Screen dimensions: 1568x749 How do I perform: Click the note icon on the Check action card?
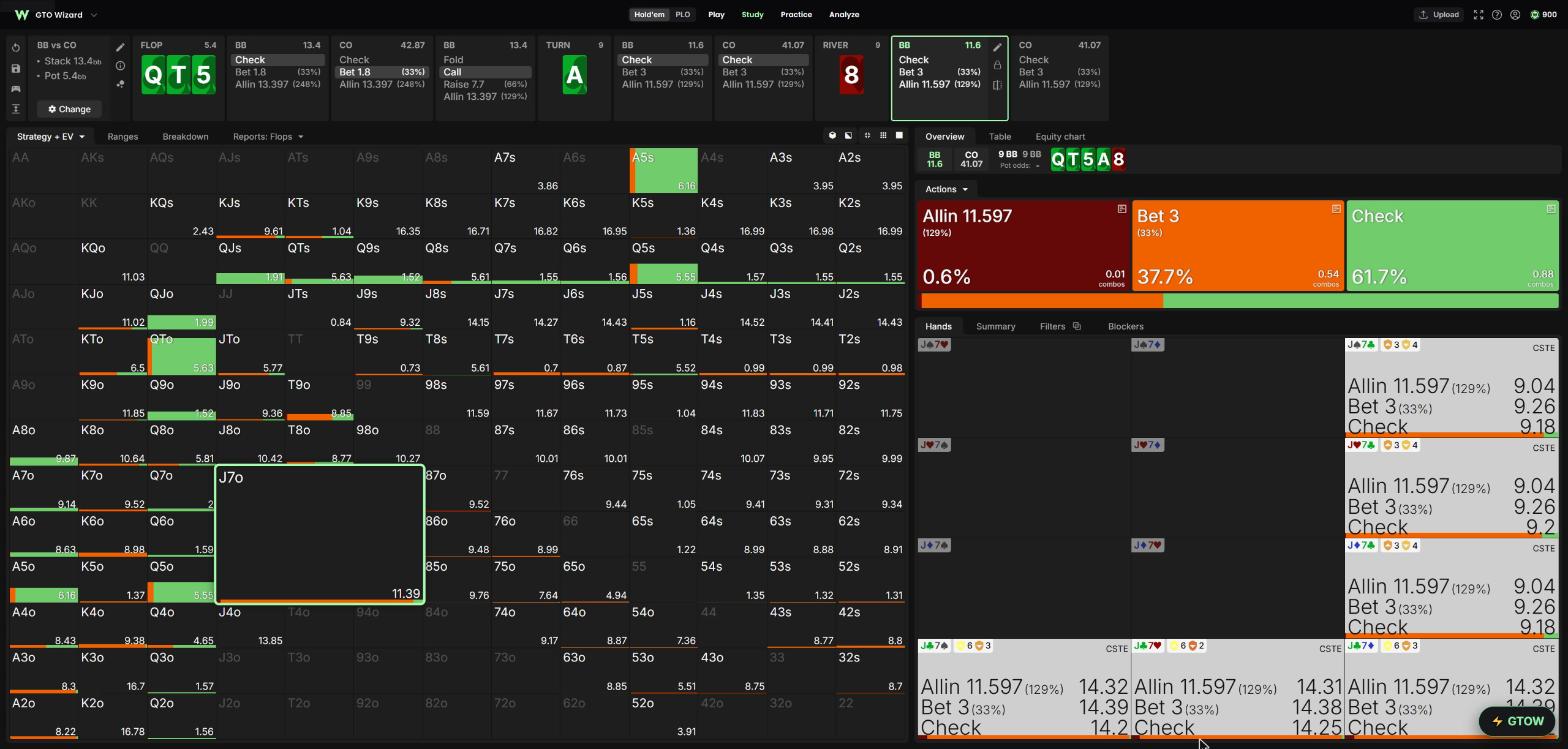click(1551, 209)
